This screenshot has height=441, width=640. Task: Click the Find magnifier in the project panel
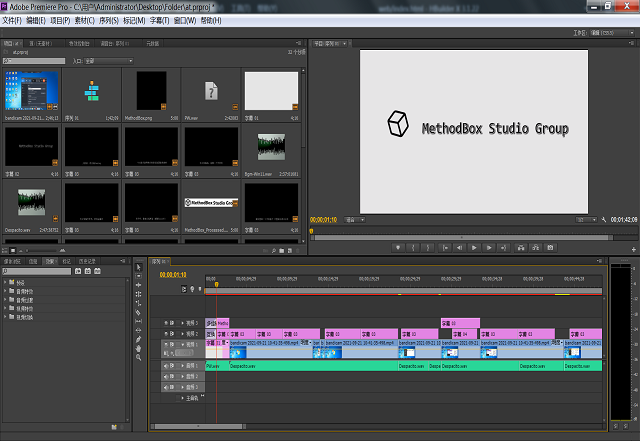pos(274,251)
